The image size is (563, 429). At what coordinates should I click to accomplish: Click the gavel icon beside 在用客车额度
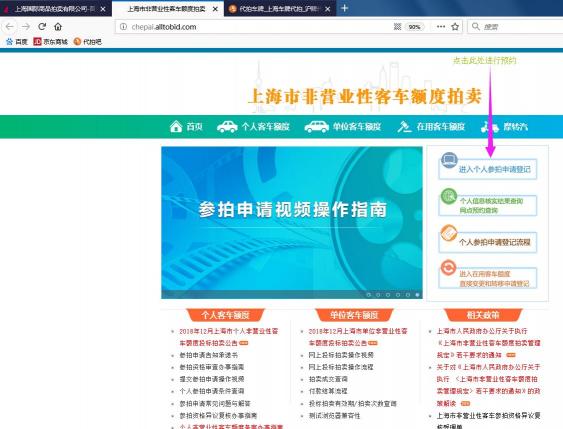404,126
